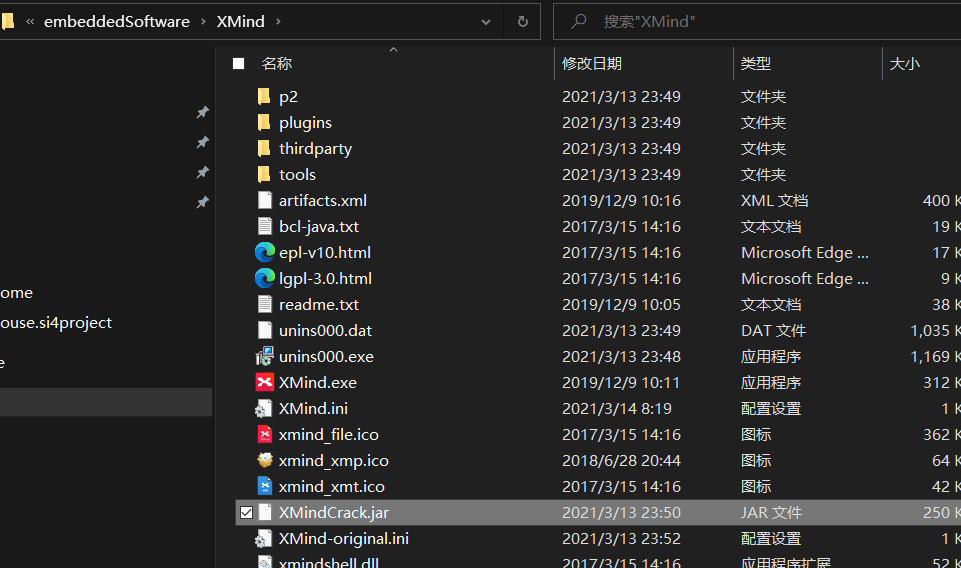This screenshot has width=961, height=568.
Task: Click the first pin icon in the navigation pane
Action: coord(202,112)
